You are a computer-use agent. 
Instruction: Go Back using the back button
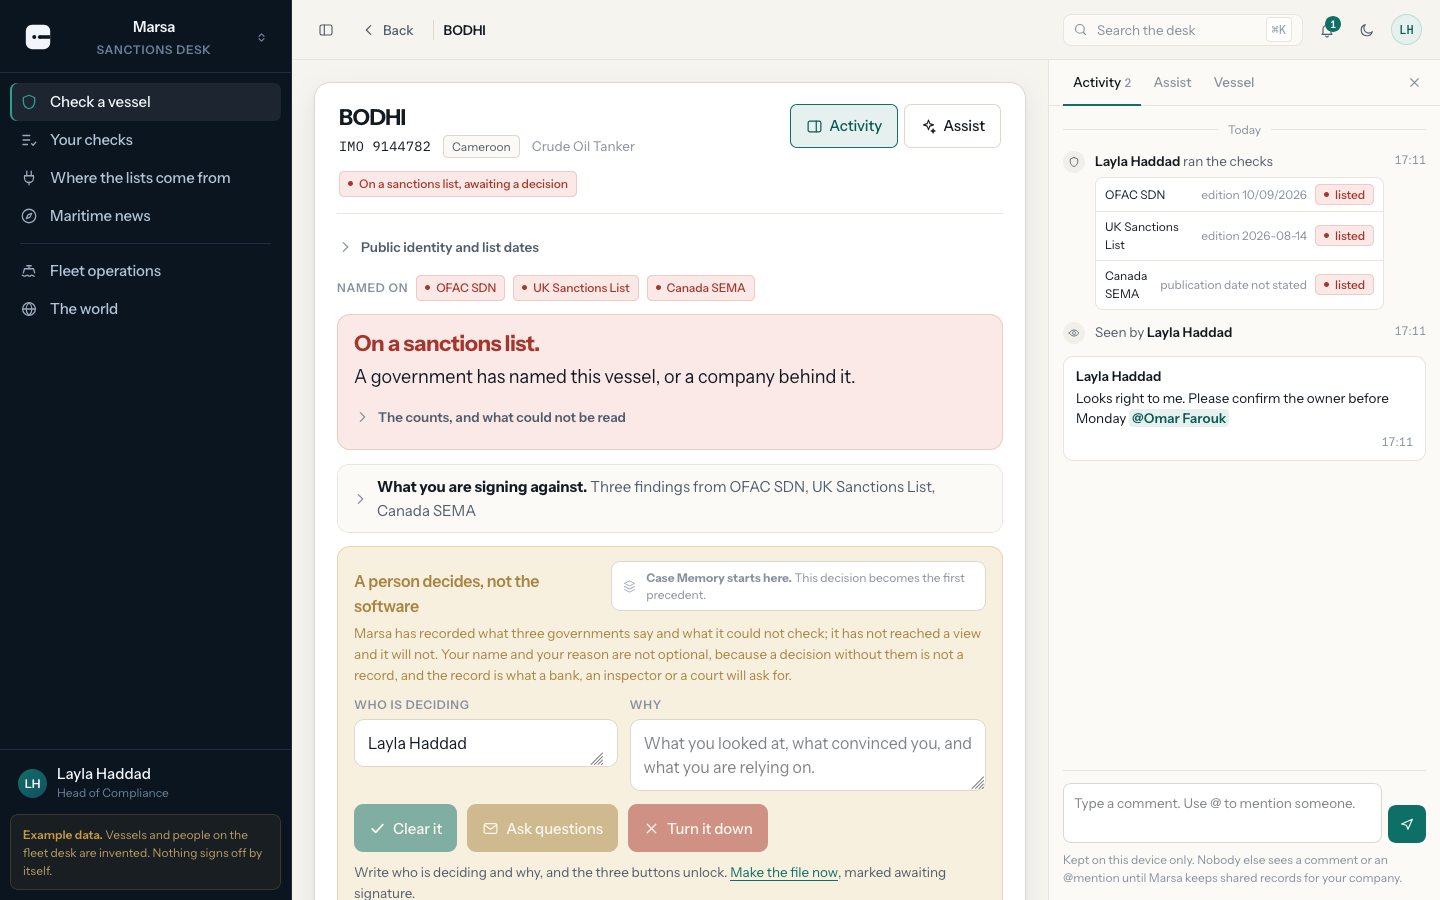(389, 30)
